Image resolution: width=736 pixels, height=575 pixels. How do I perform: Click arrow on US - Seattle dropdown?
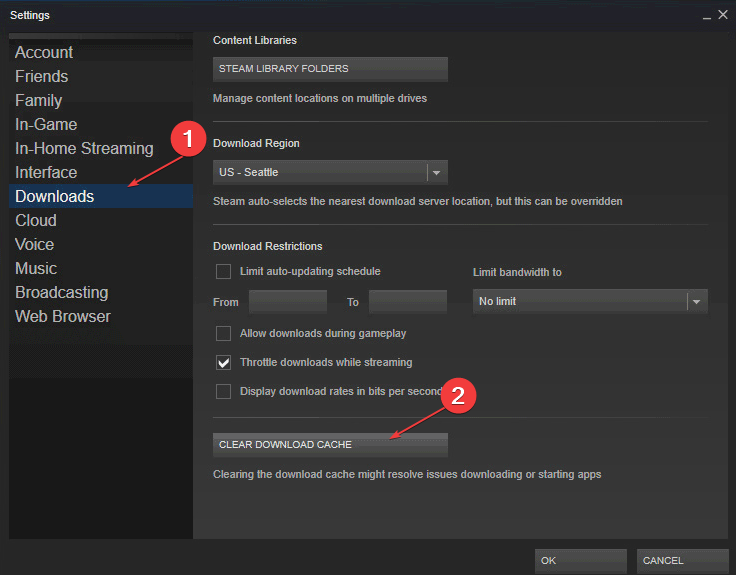click(437, 172)
